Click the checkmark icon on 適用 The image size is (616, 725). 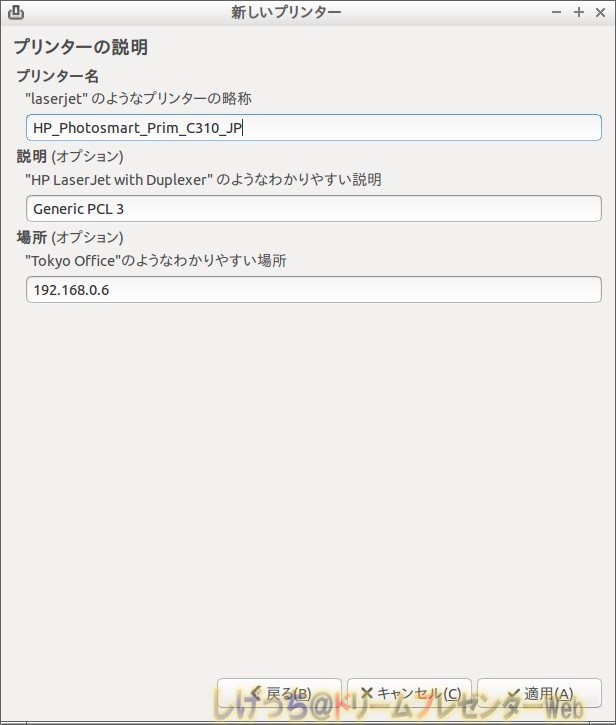(x=513, y=694)
